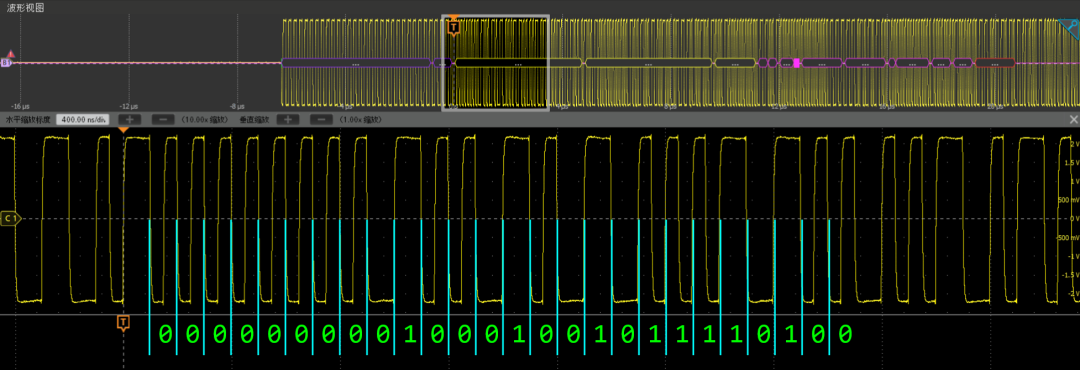
Task: Click the 水平缩放标度 label
Action: [x=28, y=119]
